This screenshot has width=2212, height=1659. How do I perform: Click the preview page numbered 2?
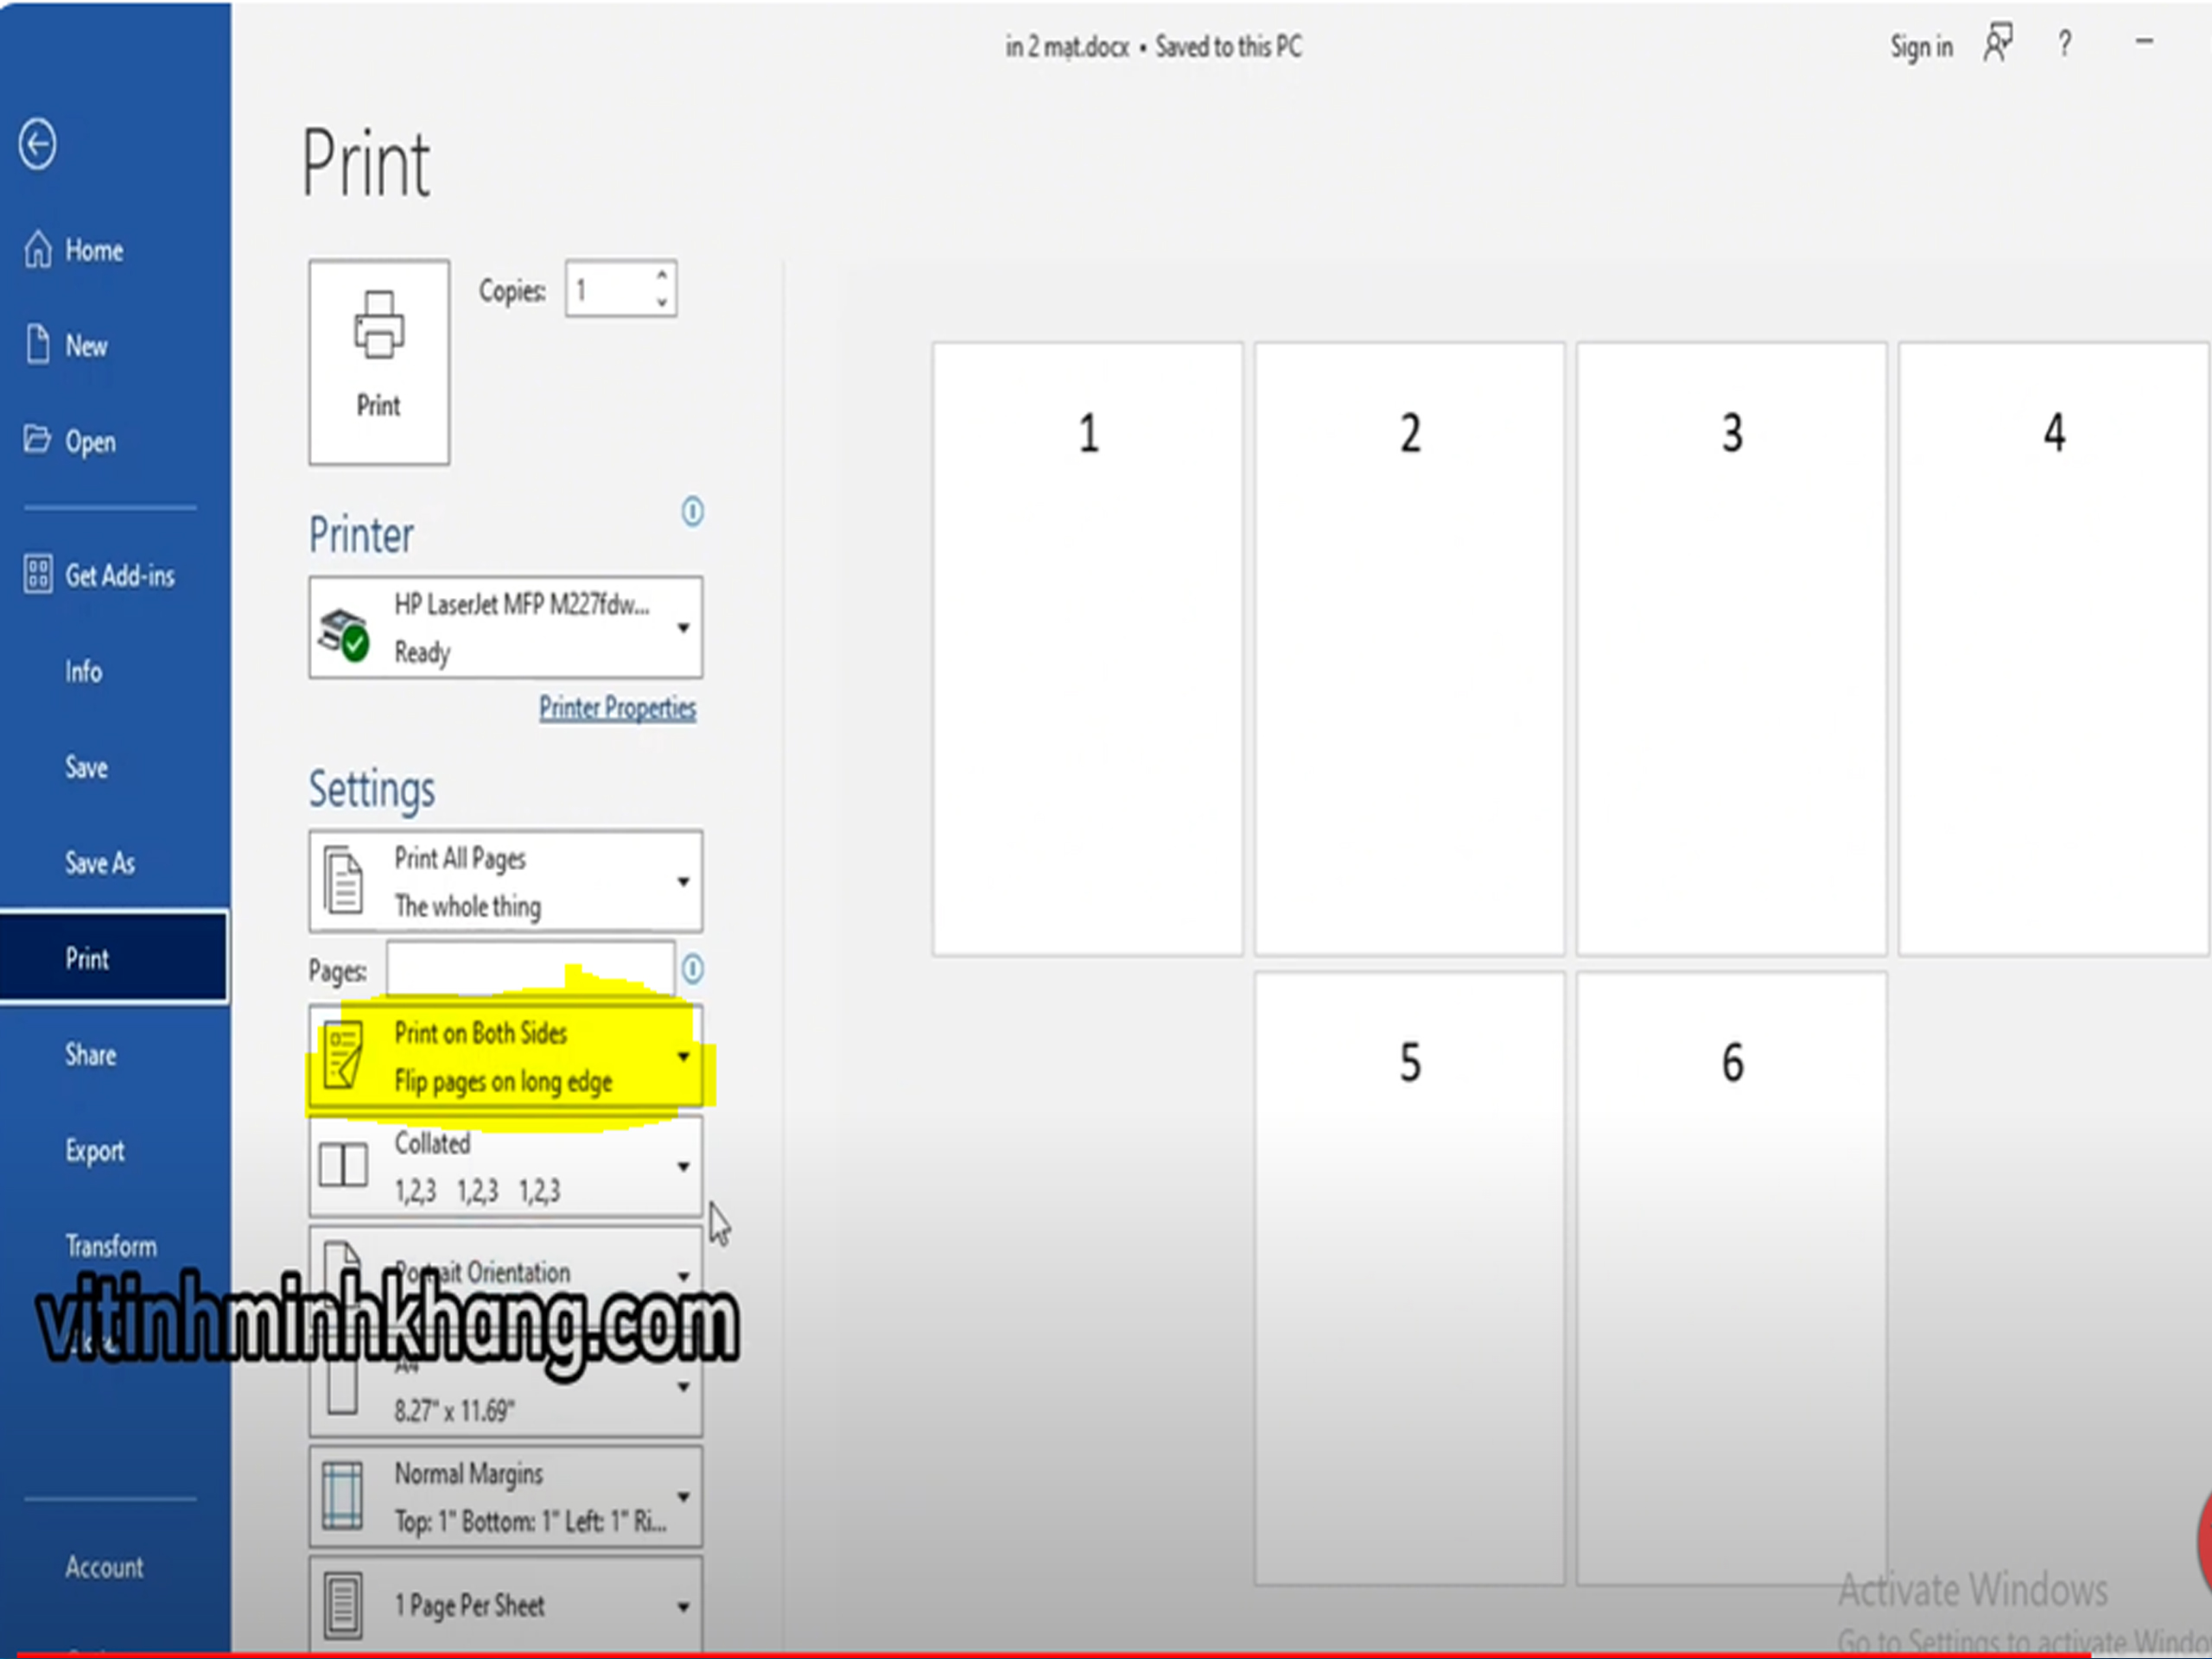(x=1410, y=649)
